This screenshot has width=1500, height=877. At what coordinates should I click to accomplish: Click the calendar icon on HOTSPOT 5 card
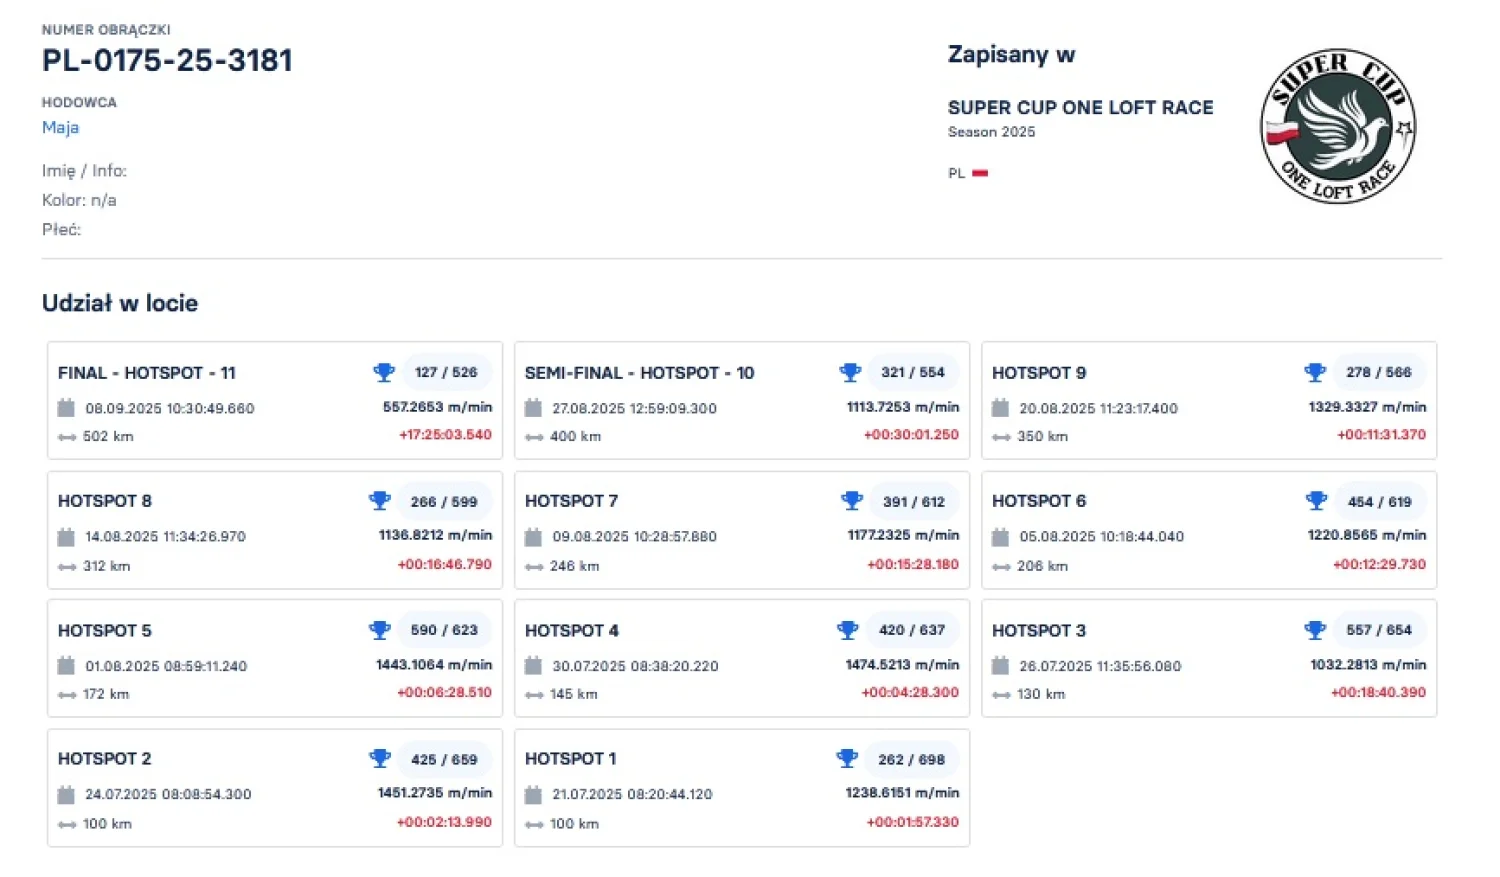pyautogui.click(x=67, y=666)
